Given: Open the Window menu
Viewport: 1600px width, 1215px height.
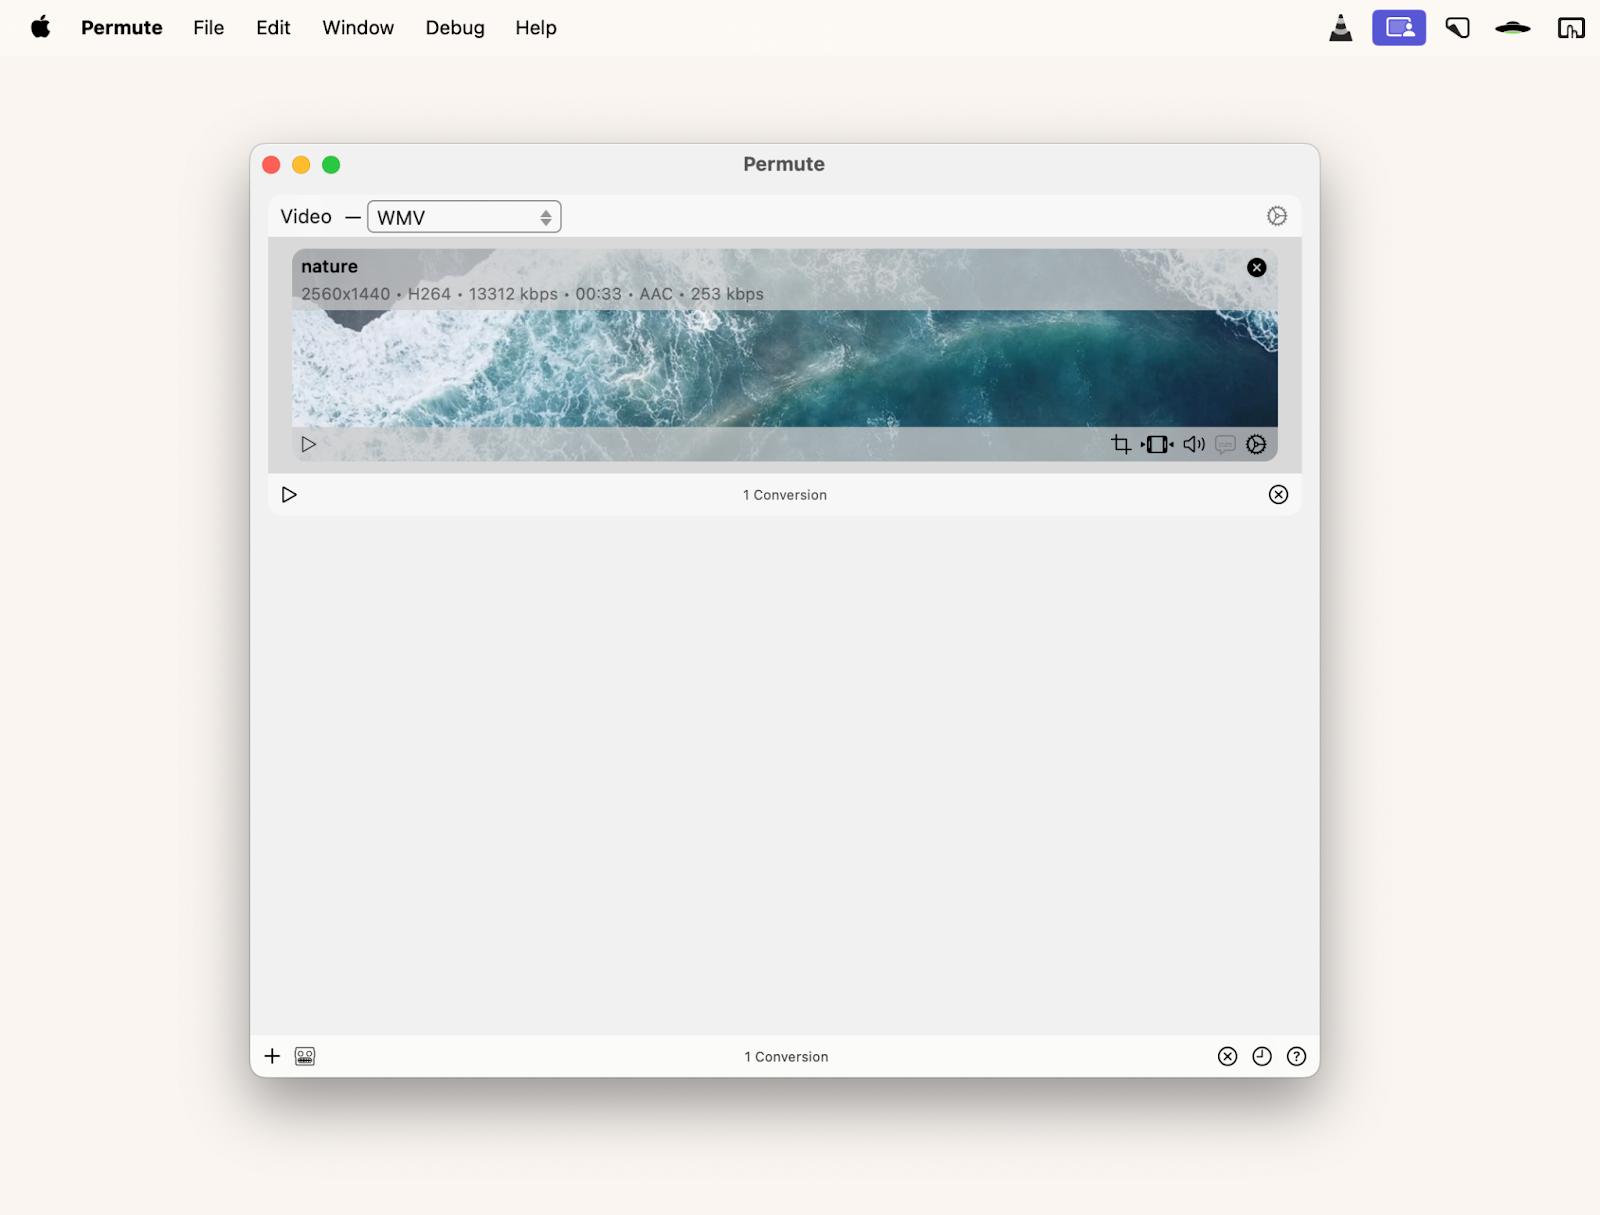Looking at the screenshot, I should (358, 28).
